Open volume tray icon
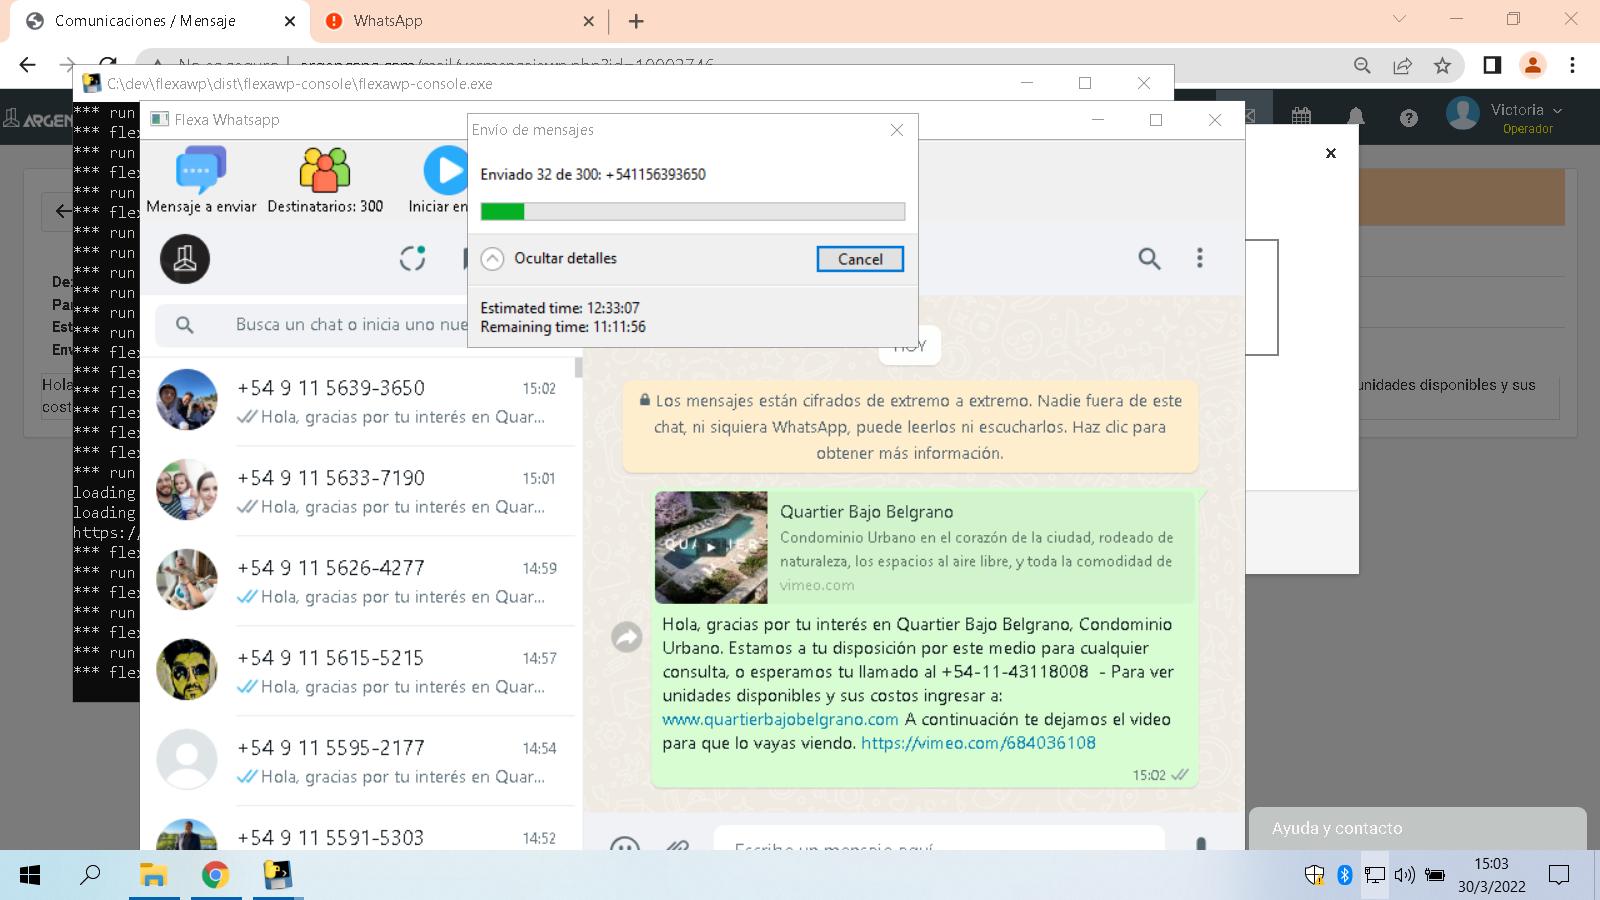 1405,875
